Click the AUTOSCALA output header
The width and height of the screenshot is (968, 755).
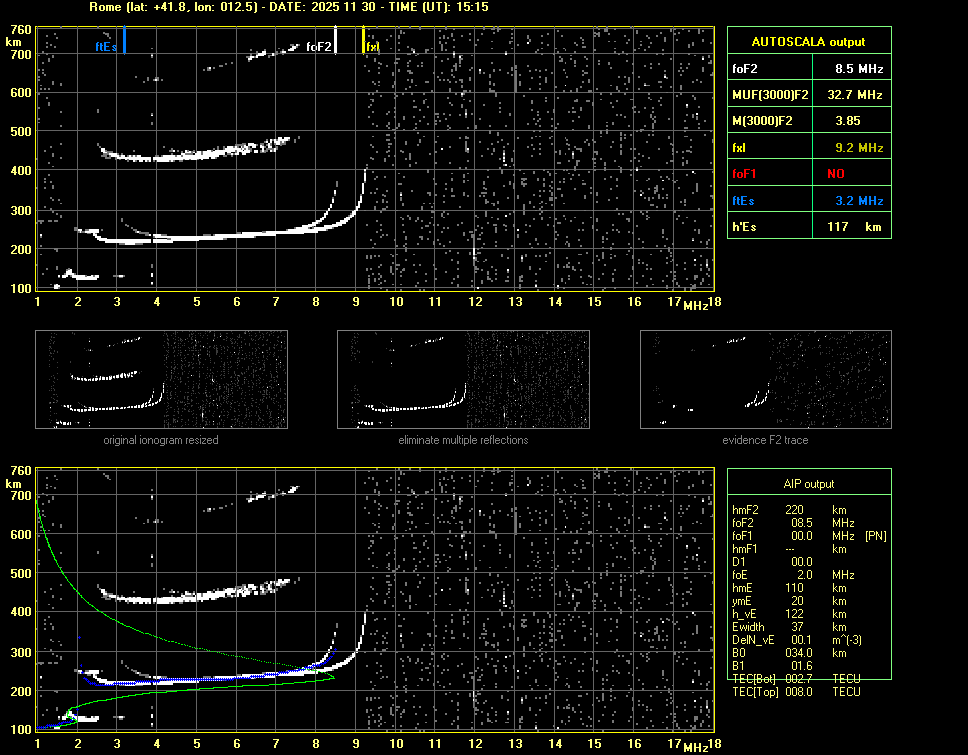pyautogui.click(x=808, y=42)
